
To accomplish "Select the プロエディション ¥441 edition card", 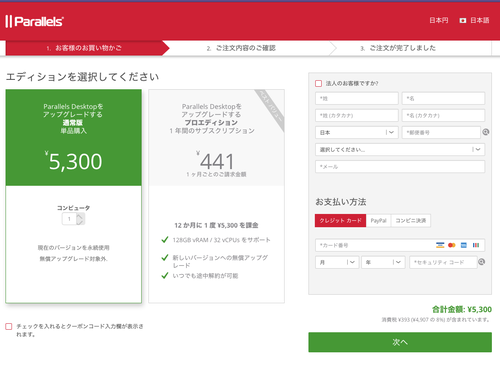I will tap(216, 196).
